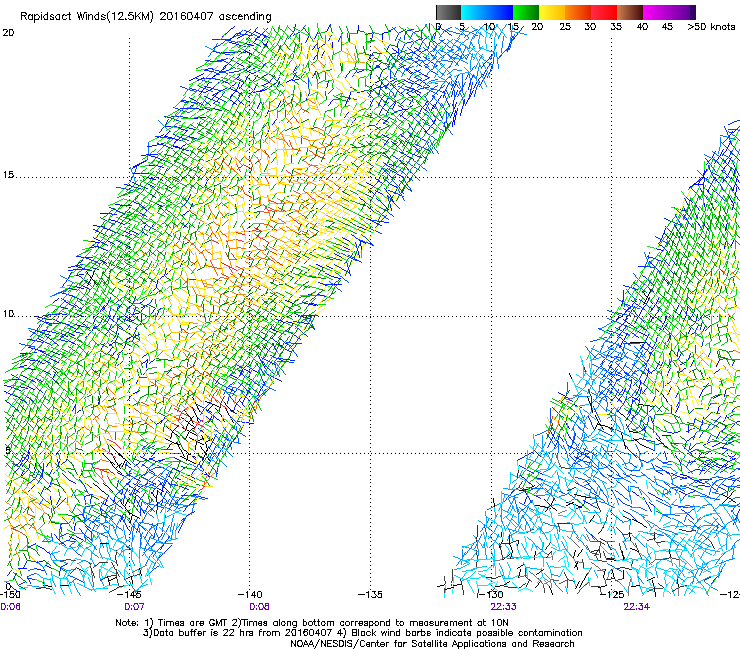The width and height of the screenshot is (740, 650).
Task: Click the '0:06' pass time label
Action: coord(10,607)
